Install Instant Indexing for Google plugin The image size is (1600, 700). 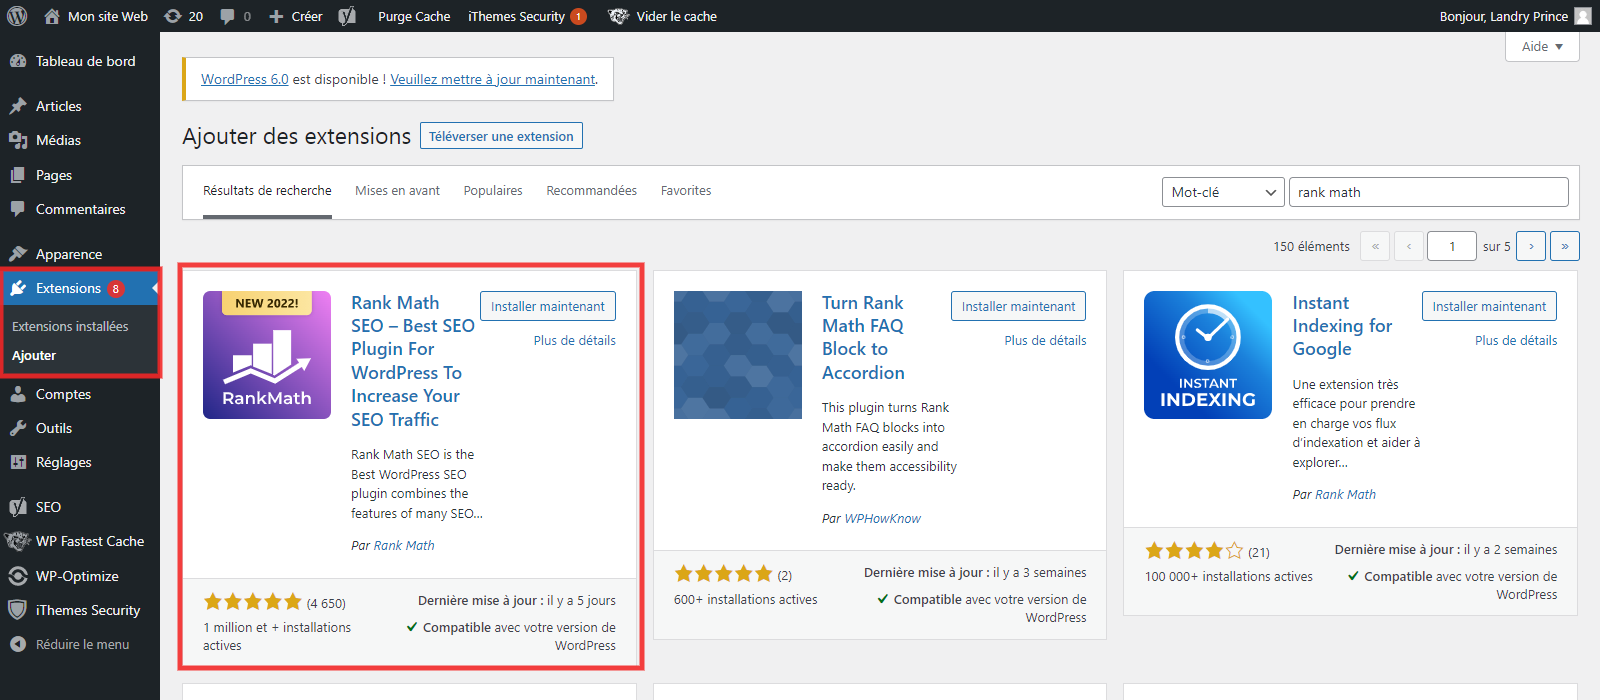(x=1489, y=306)
